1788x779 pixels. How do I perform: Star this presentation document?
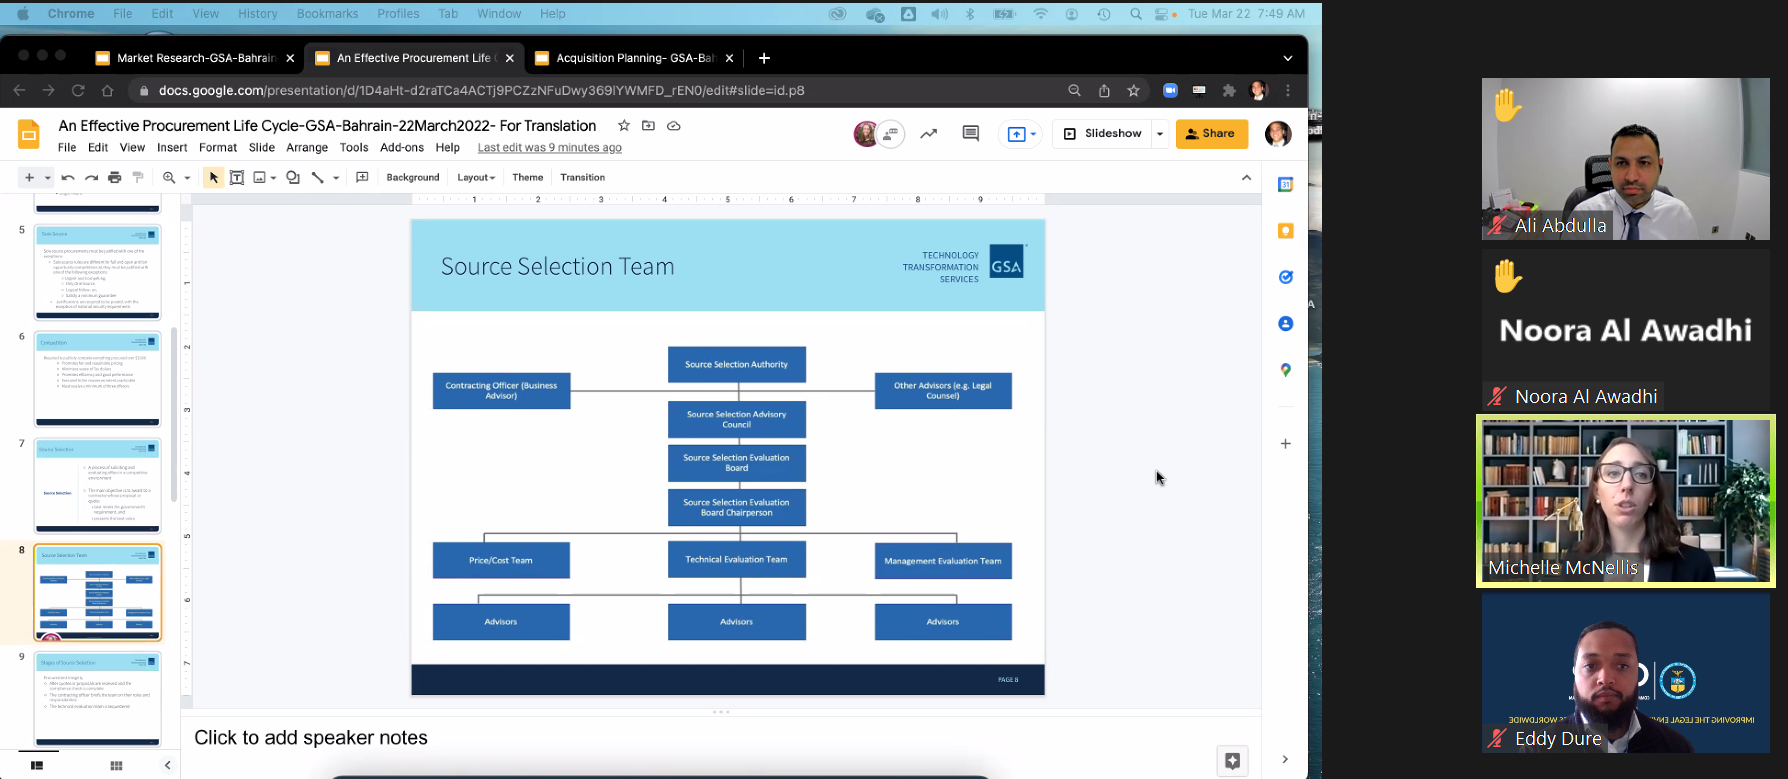coord(624,126)
